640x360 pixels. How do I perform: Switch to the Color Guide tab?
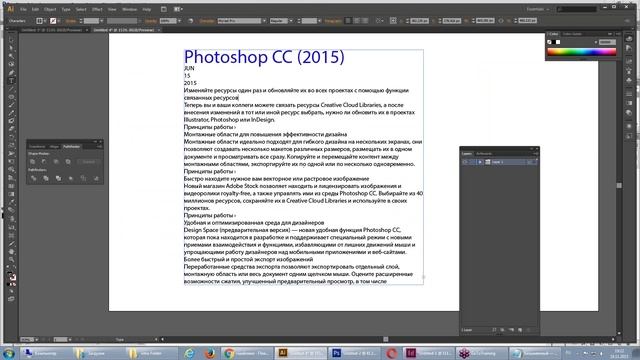(x=572, y=34)
